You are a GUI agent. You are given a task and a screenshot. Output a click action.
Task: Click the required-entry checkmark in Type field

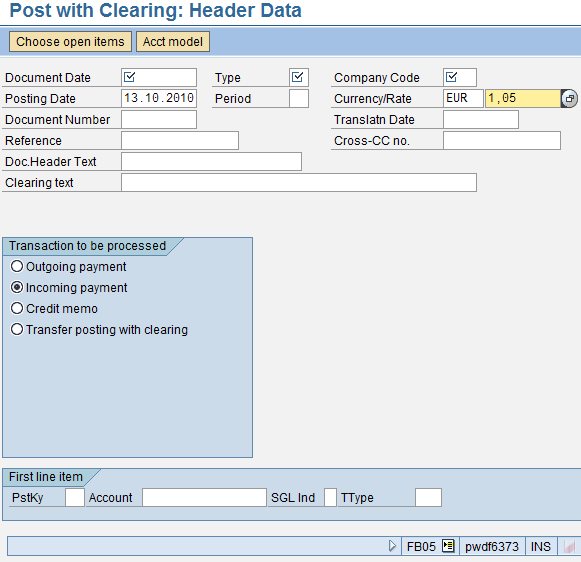click(298, 77)
